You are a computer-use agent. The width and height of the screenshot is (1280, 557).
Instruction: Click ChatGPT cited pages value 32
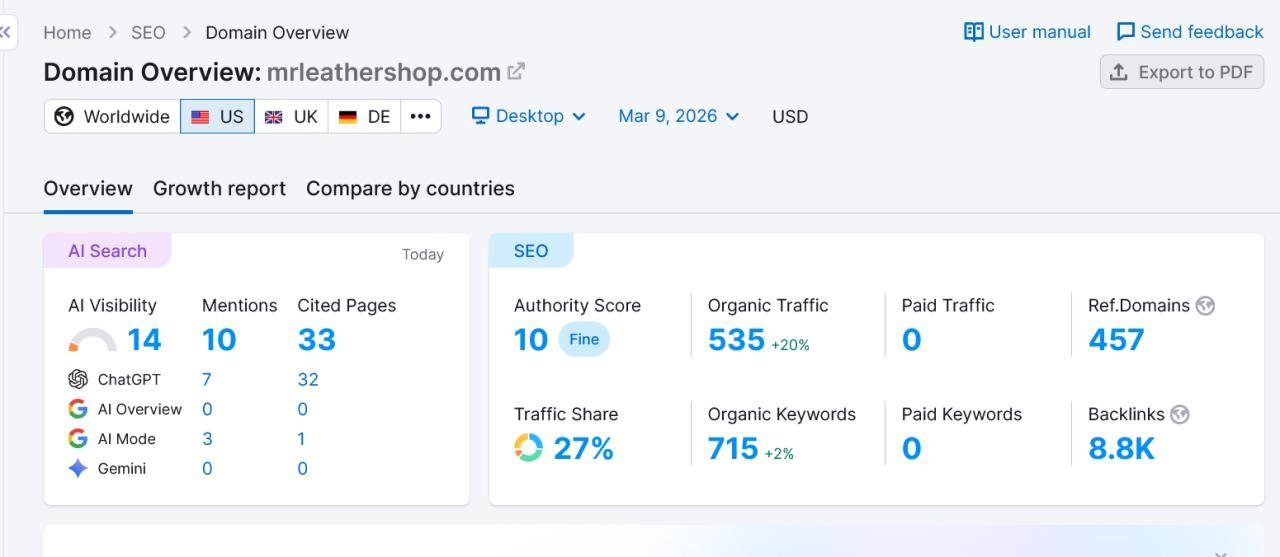[308, 379]
